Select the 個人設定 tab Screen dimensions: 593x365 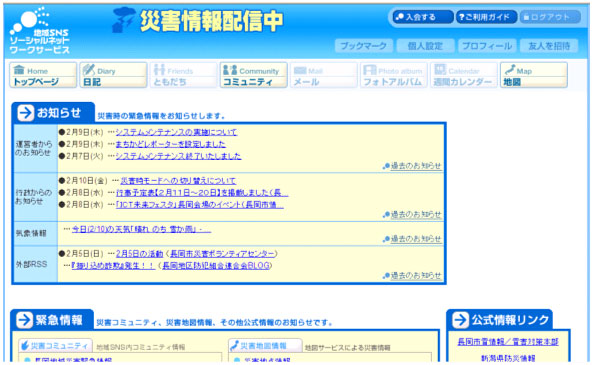[x=425, y=46]
